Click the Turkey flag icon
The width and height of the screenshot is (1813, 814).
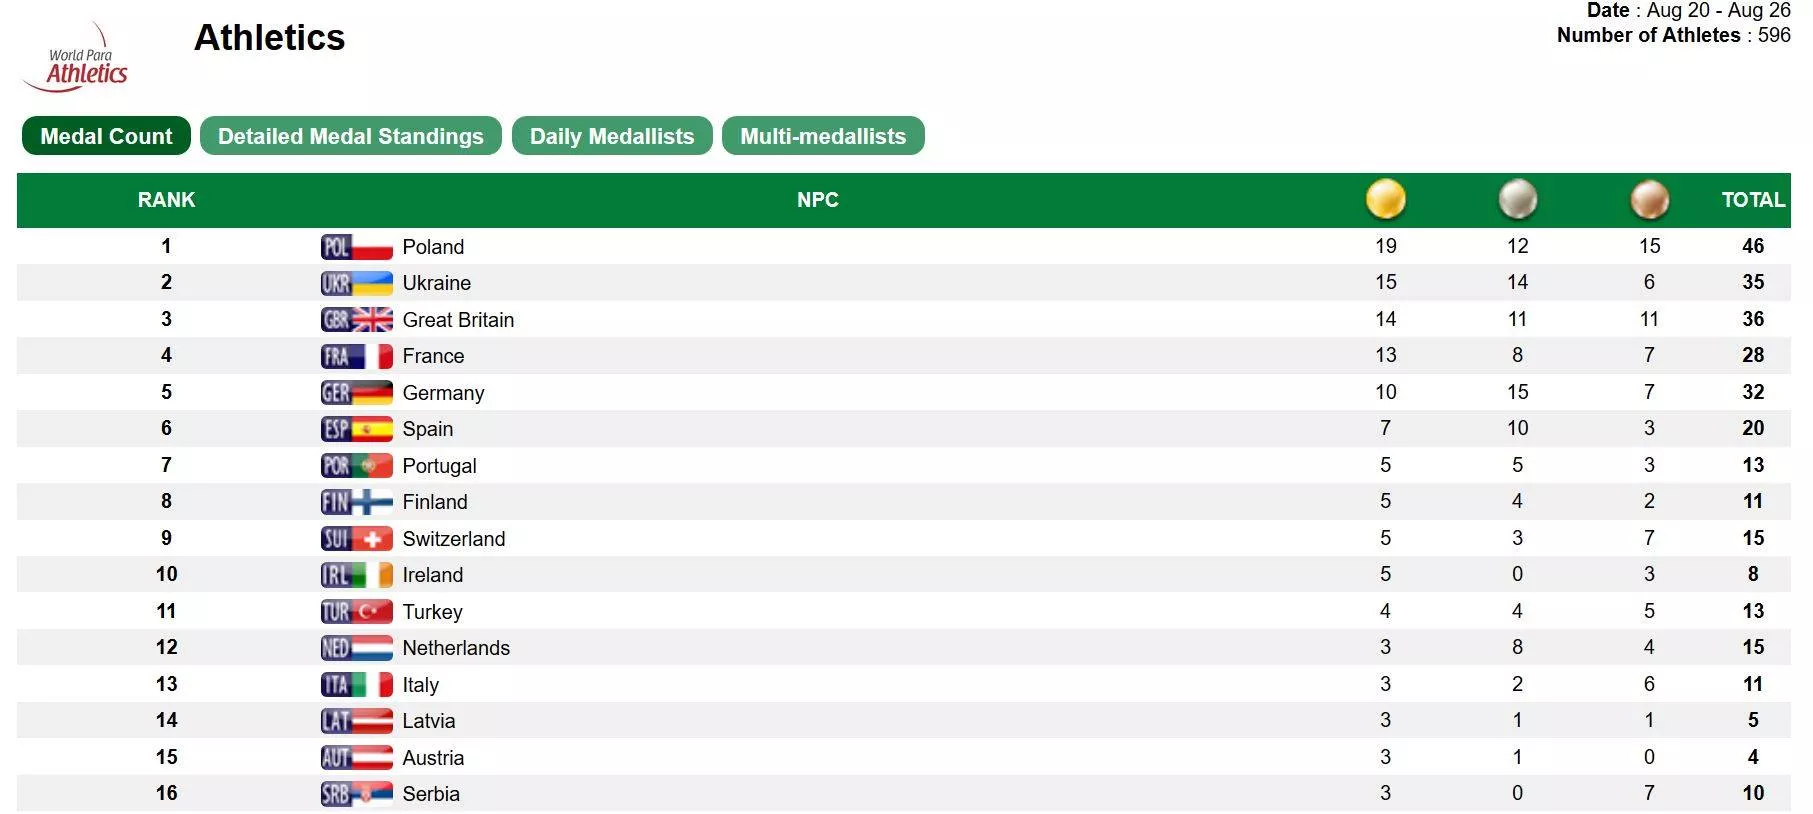(356, 612)
